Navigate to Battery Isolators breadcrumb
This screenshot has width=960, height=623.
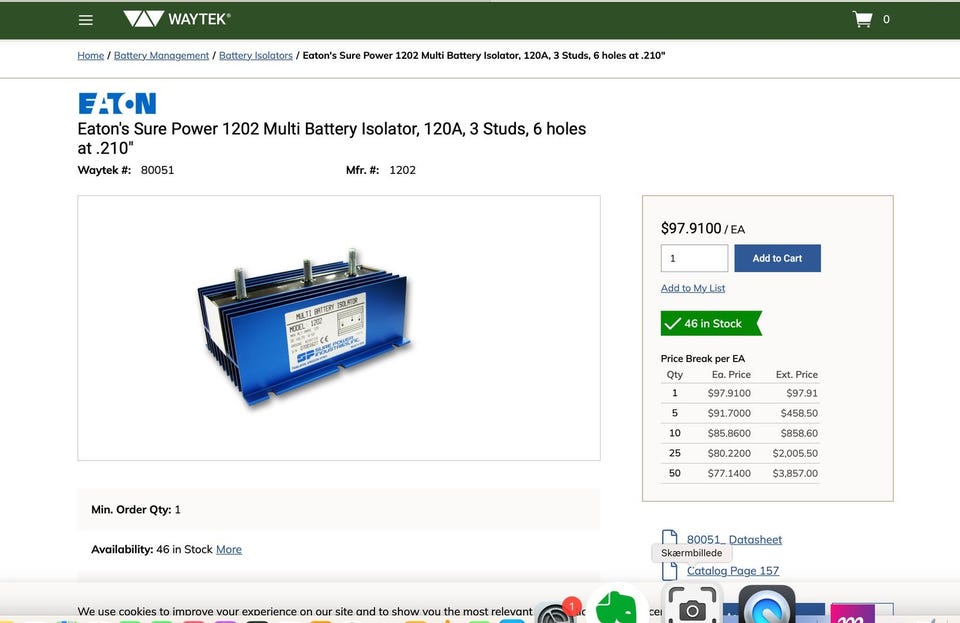256,55
